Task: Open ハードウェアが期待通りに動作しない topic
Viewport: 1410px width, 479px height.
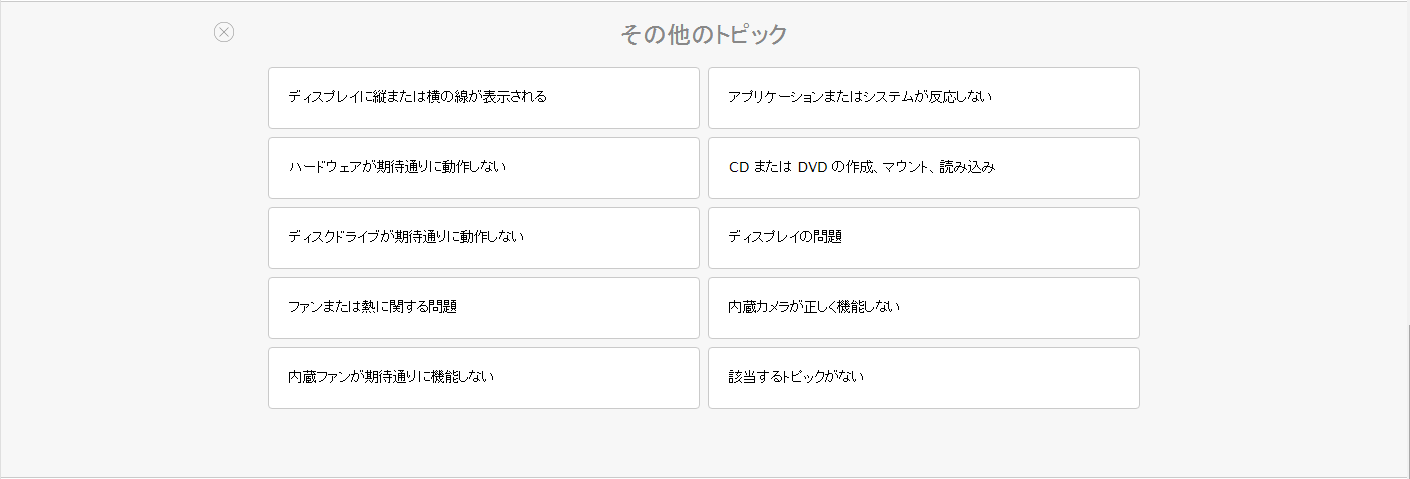Action: click(x=484, y=168)
